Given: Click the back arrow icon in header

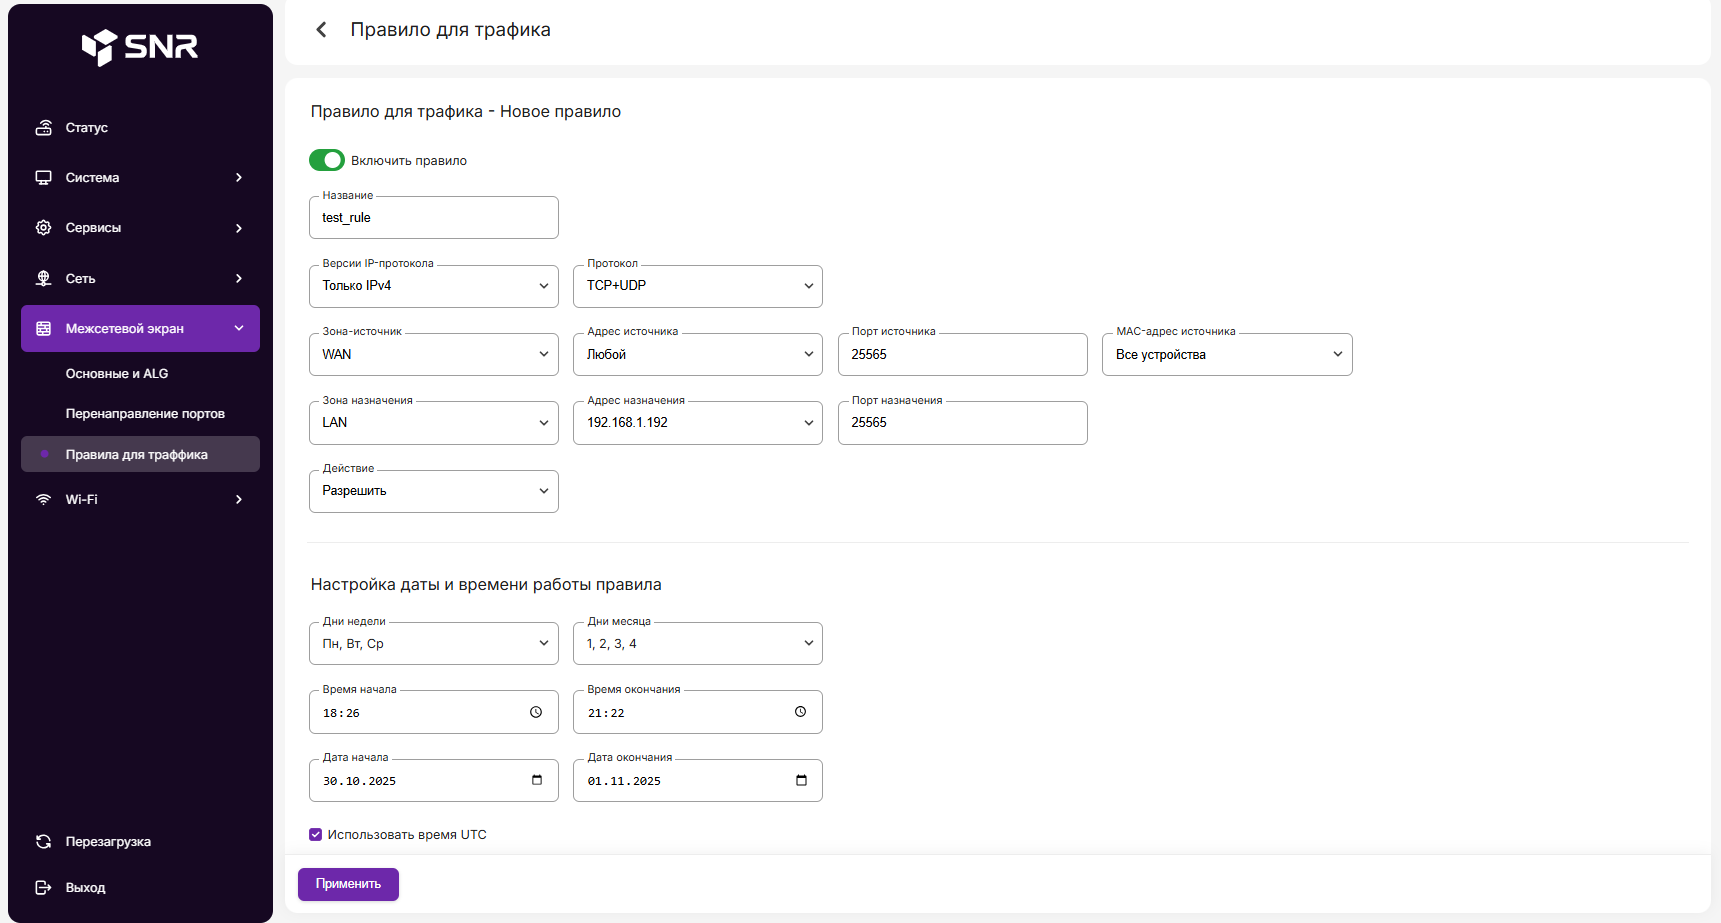Looking at the screenshot, I should tap(321, 30).
